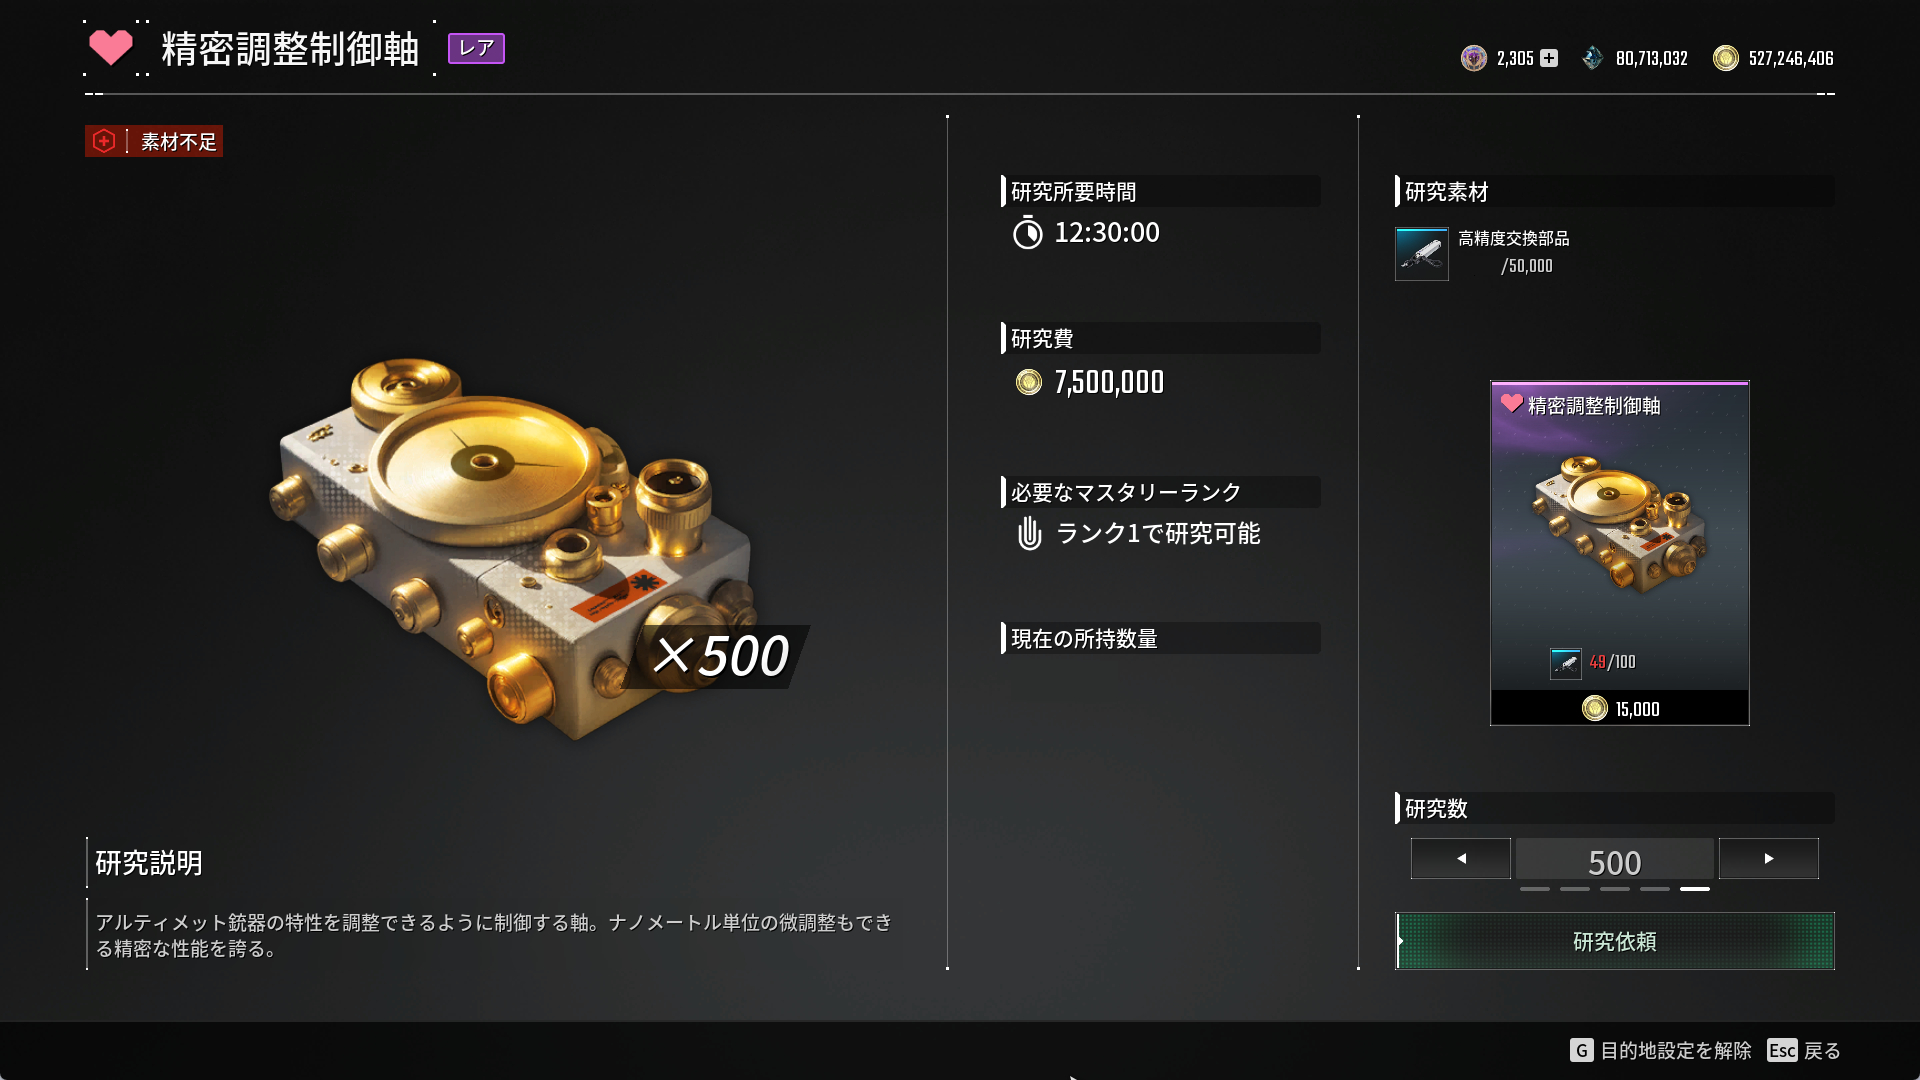Select the last quantity step indicator dash
1920x1080 pixels.
pyautogui.click(x=1694, y=888)
